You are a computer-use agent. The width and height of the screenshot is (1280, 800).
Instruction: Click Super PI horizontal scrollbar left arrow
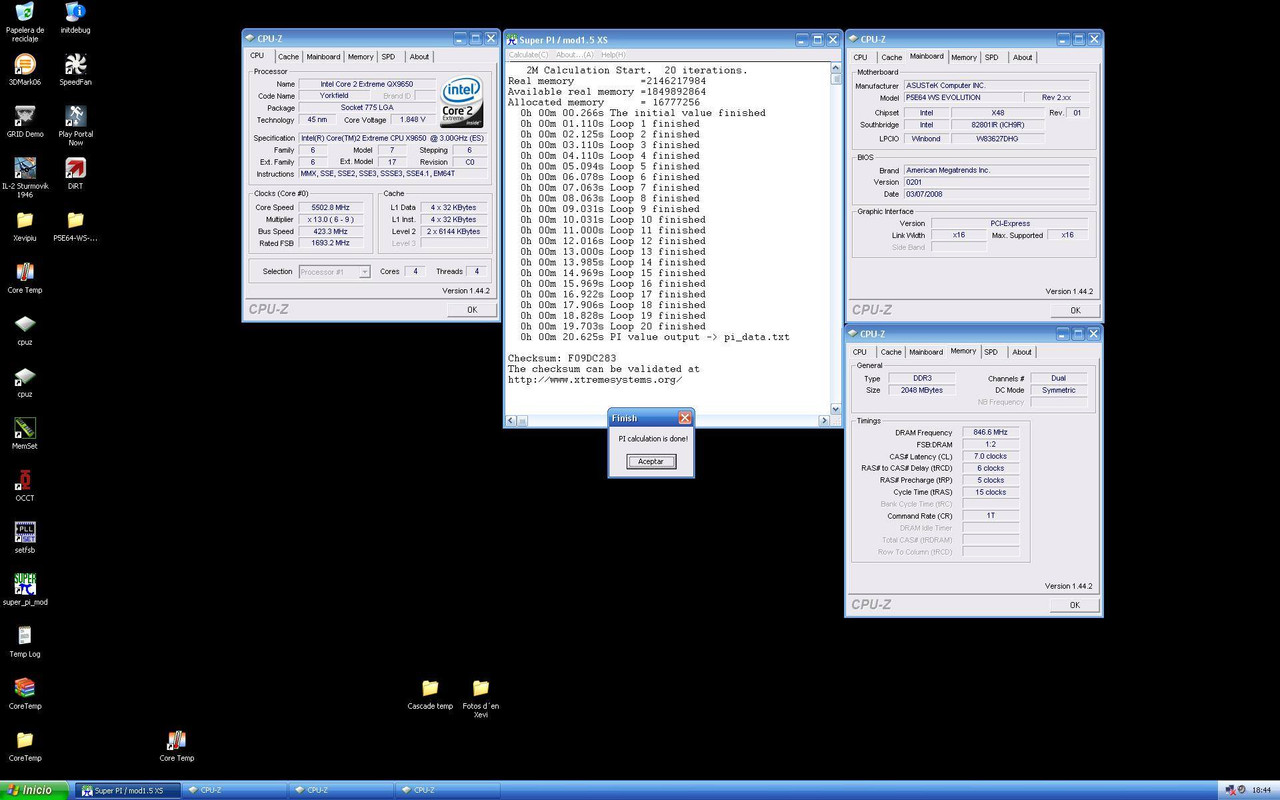coord(511,421)
